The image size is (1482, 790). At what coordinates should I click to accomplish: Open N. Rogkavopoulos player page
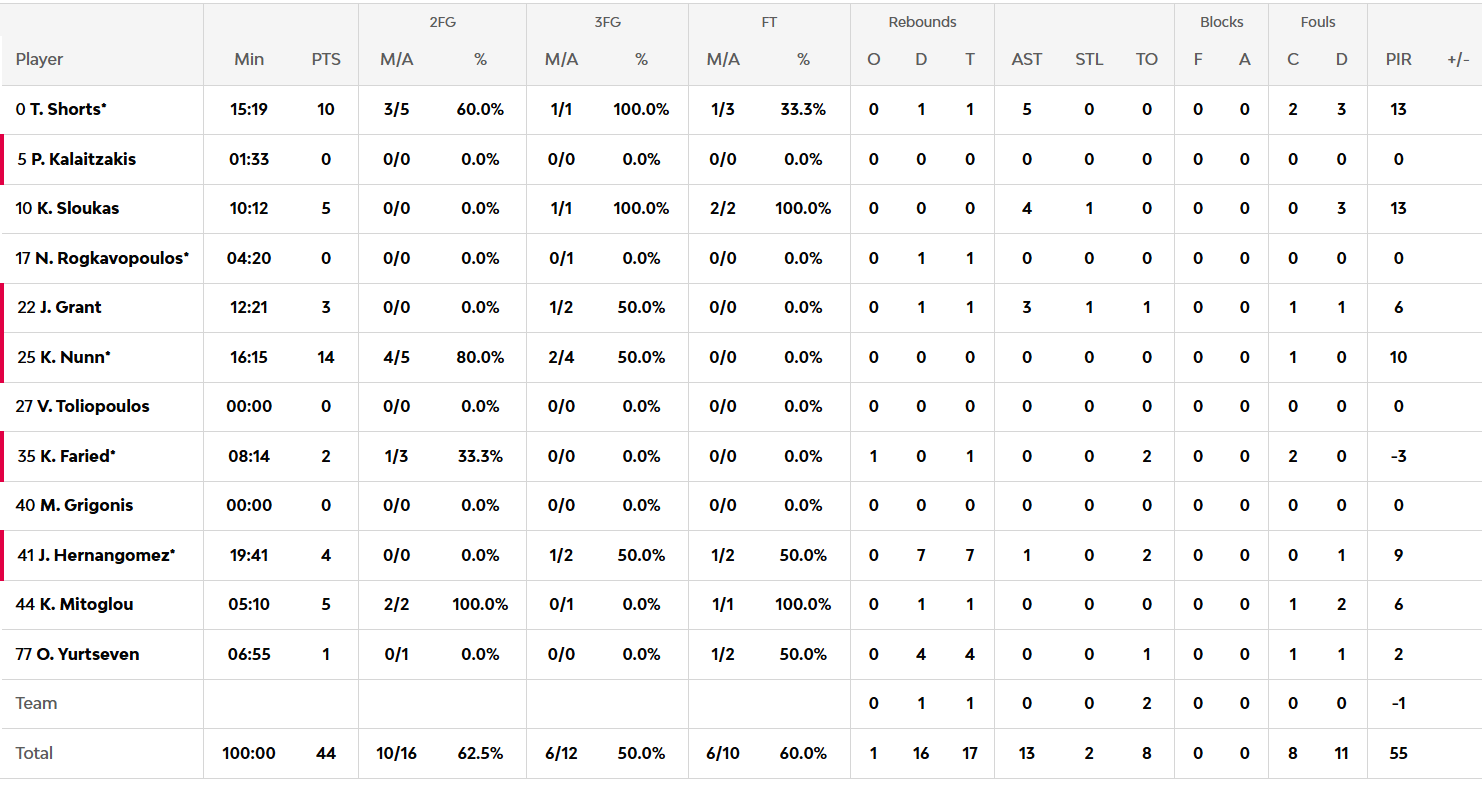coord(110,258)
